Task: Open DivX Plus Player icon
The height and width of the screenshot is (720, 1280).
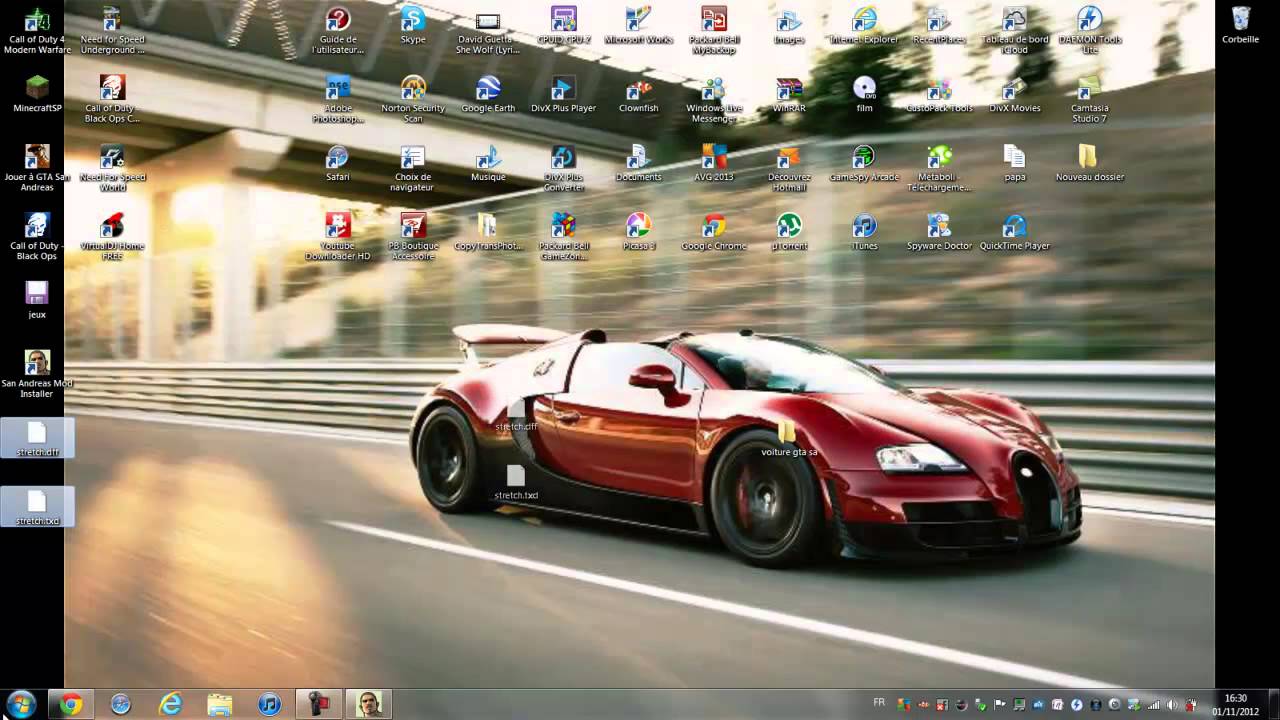Action: click(563, 95)
